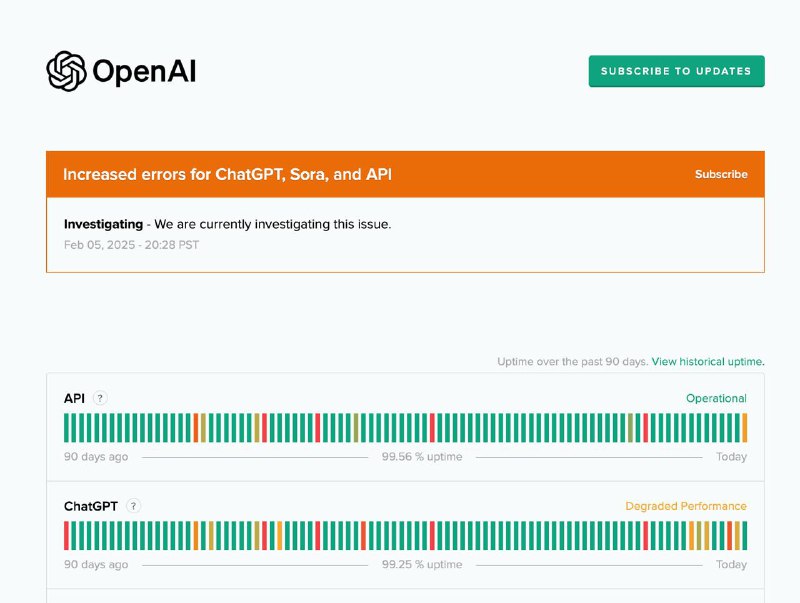Open the Increased errors incident title
This screenshot has width=800, height=603.
point(228,174)
